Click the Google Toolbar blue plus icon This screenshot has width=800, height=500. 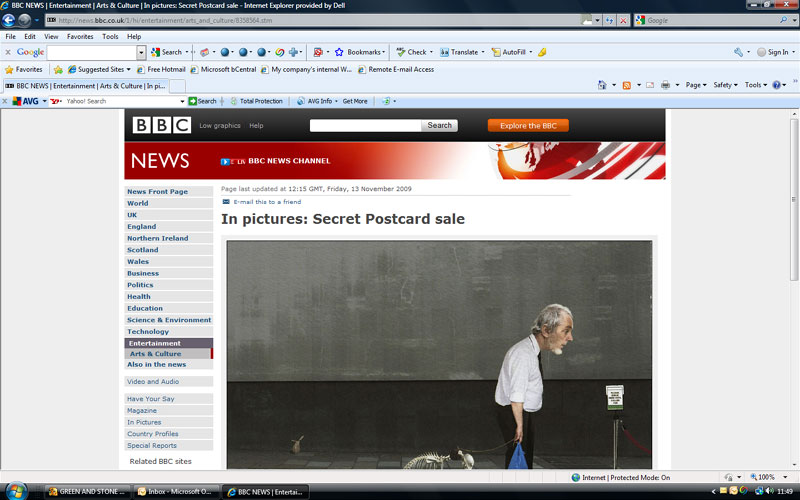coord(293,52)
